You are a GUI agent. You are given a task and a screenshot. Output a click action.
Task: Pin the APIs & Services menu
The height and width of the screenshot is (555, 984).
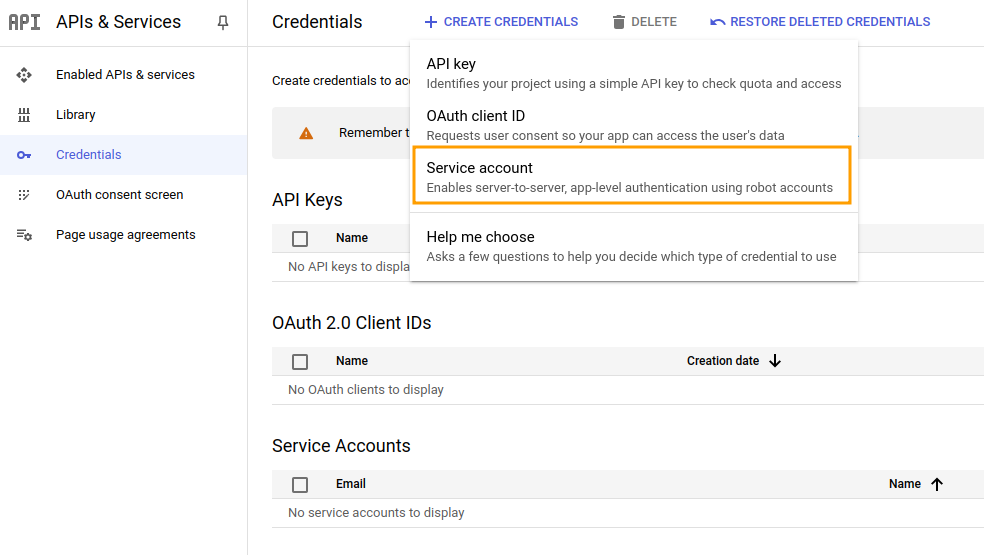tap(223, 23)
